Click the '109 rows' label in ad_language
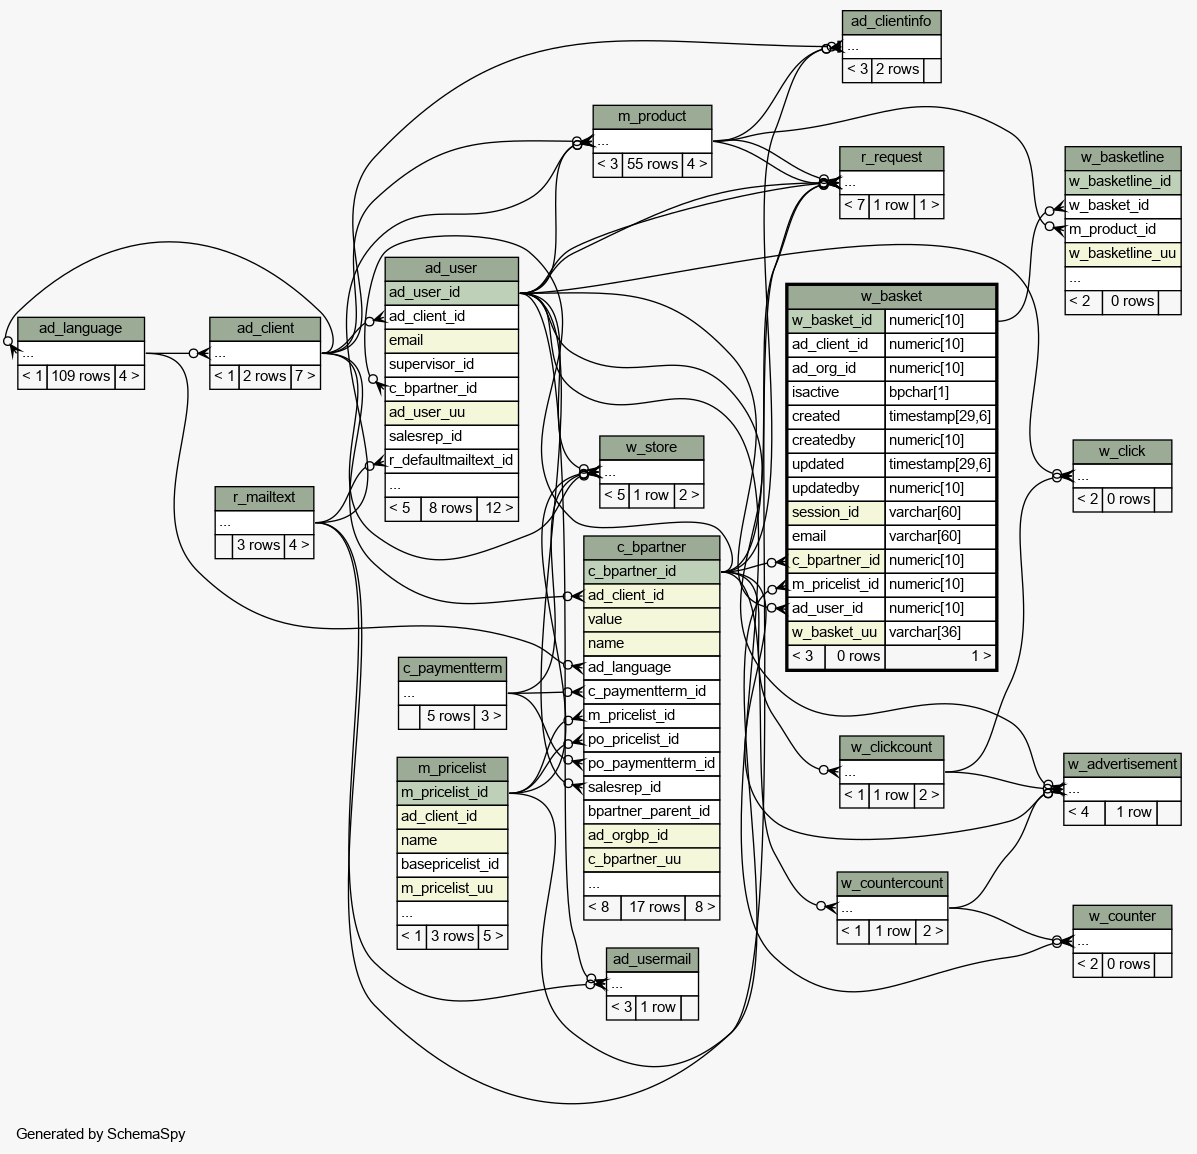 pos(81,377)
